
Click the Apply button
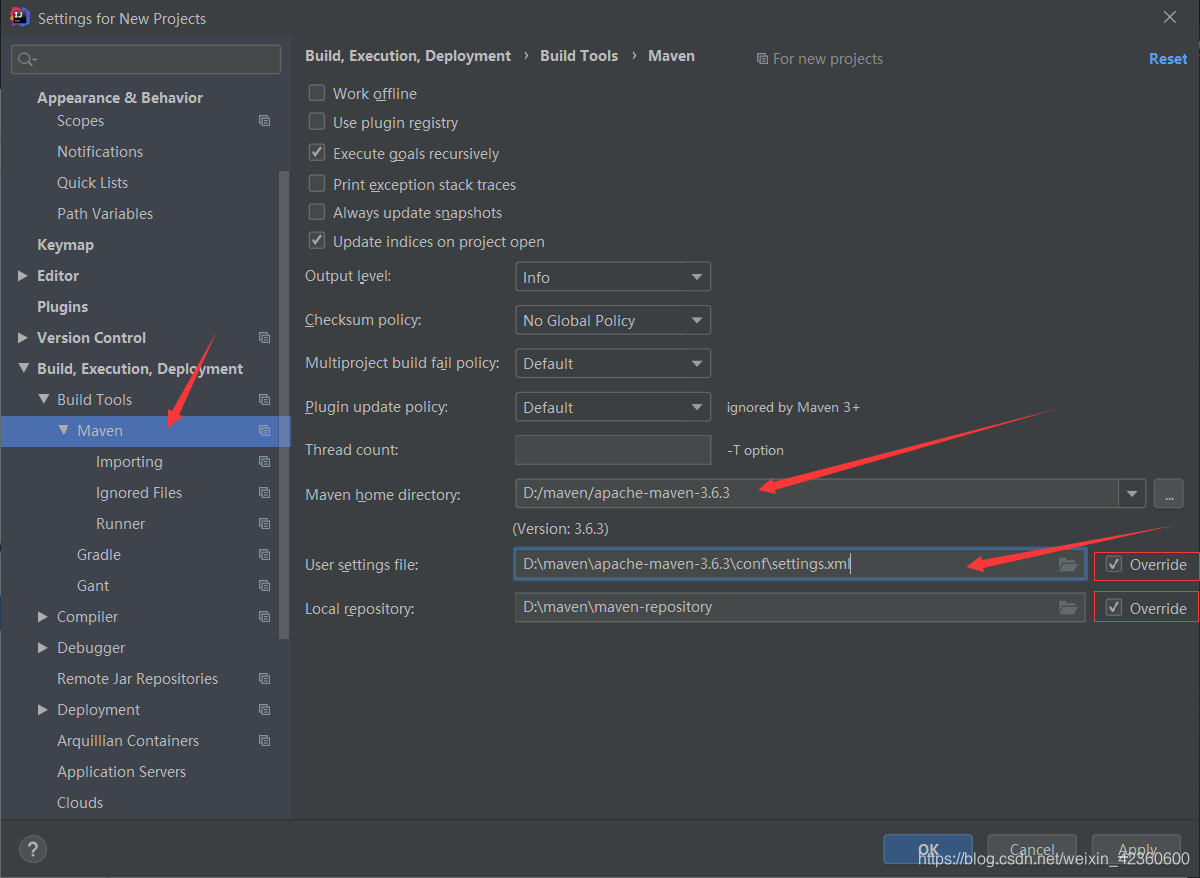pos(1137,850)
